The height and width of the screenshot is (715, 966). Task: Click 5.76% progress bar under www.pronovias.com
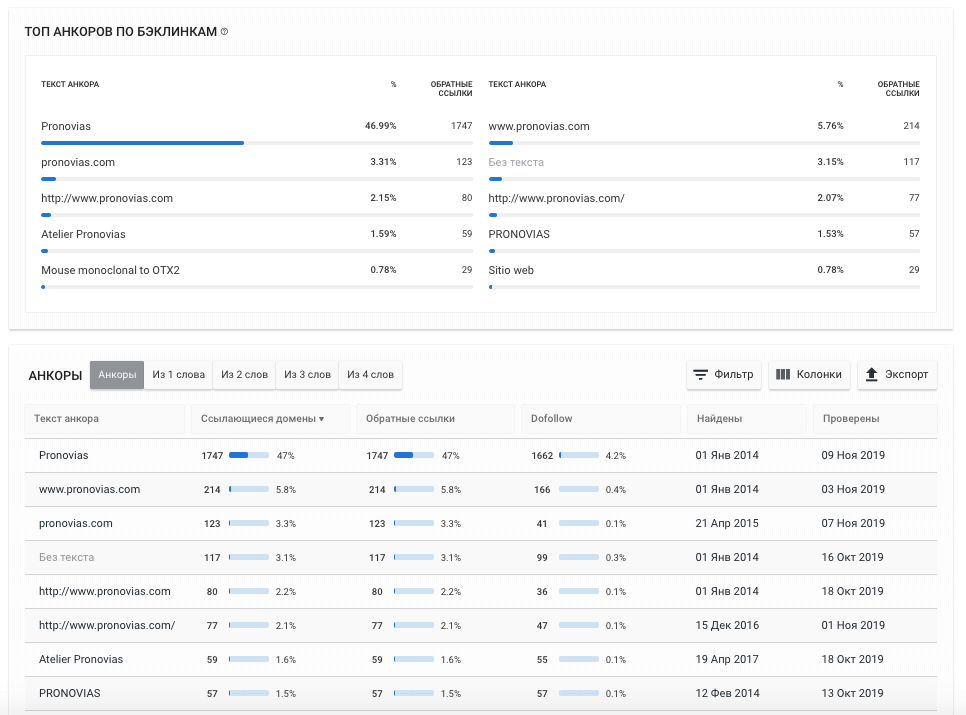[704, 143]
